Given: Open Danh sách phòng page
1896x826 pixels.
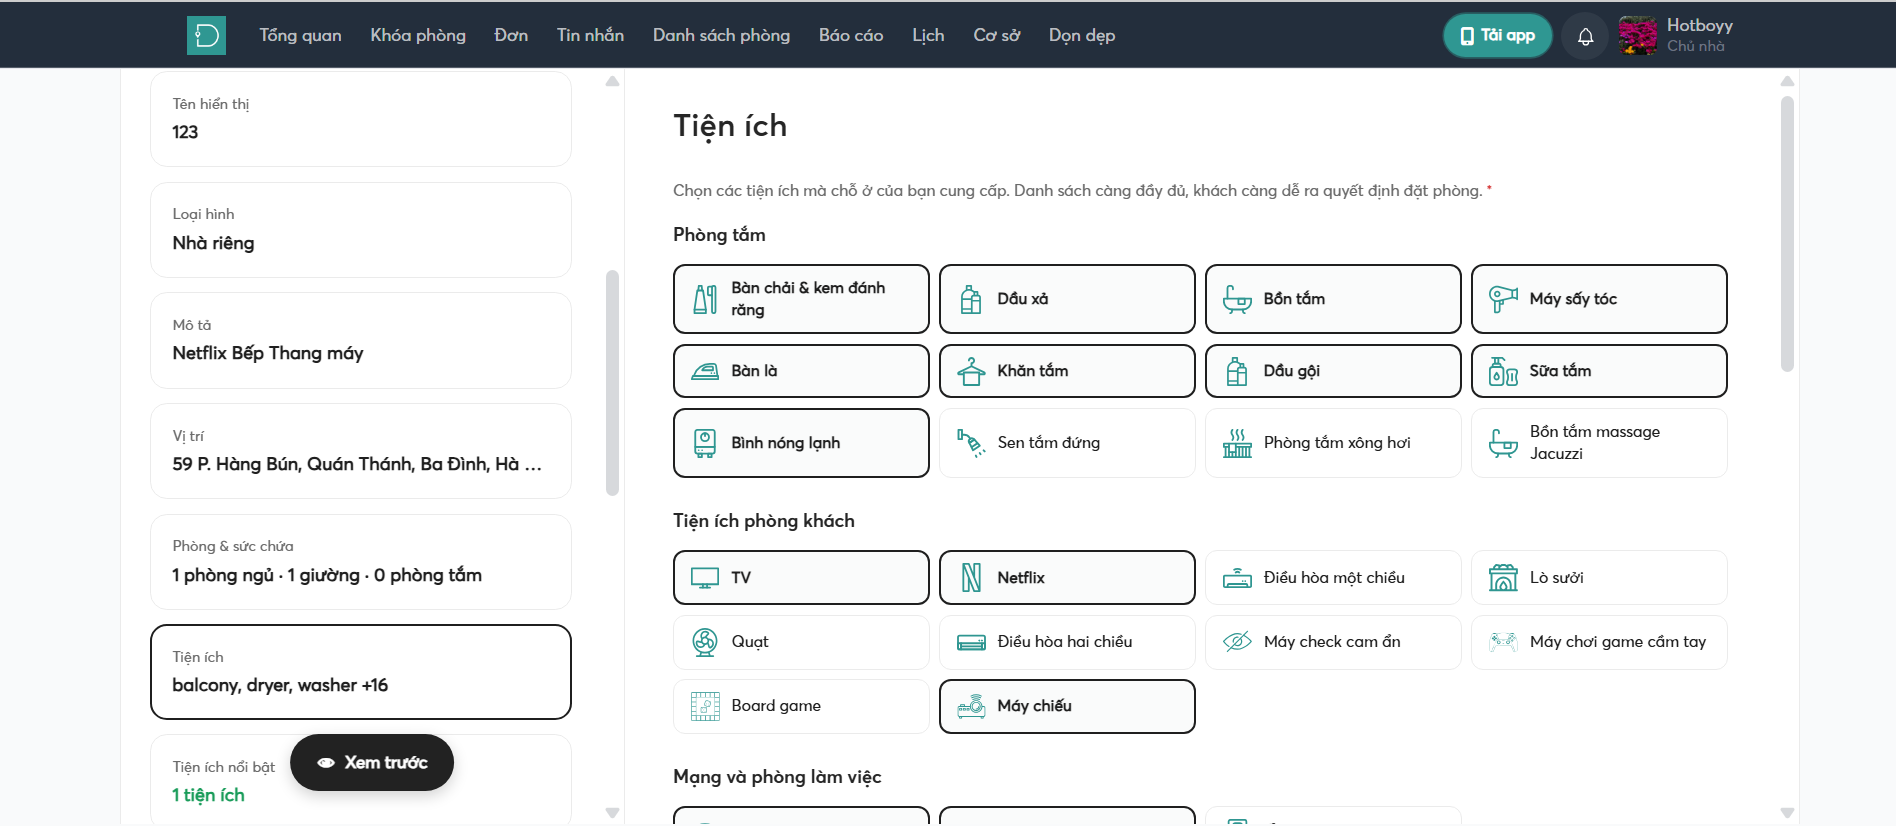Looking at the screenshot, I should click(x=721, y=35).
